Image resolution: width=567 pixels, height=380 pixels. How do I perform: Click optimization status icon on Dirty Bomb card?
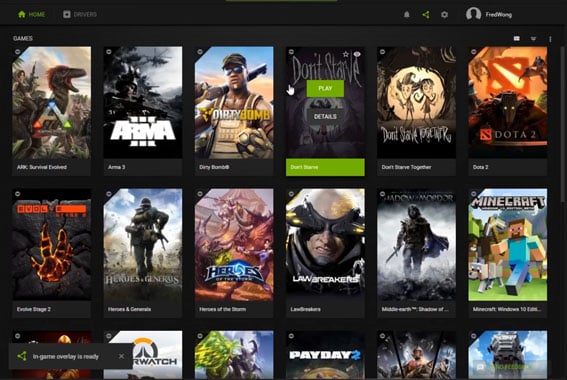tap(200, 52)
